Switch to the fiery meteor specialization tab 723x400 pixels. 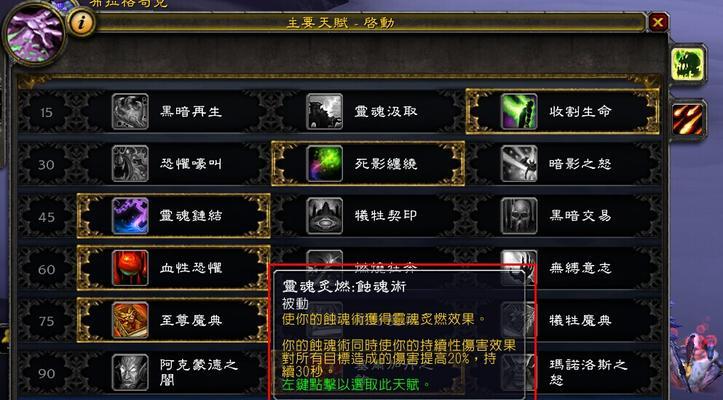[688, 120]
